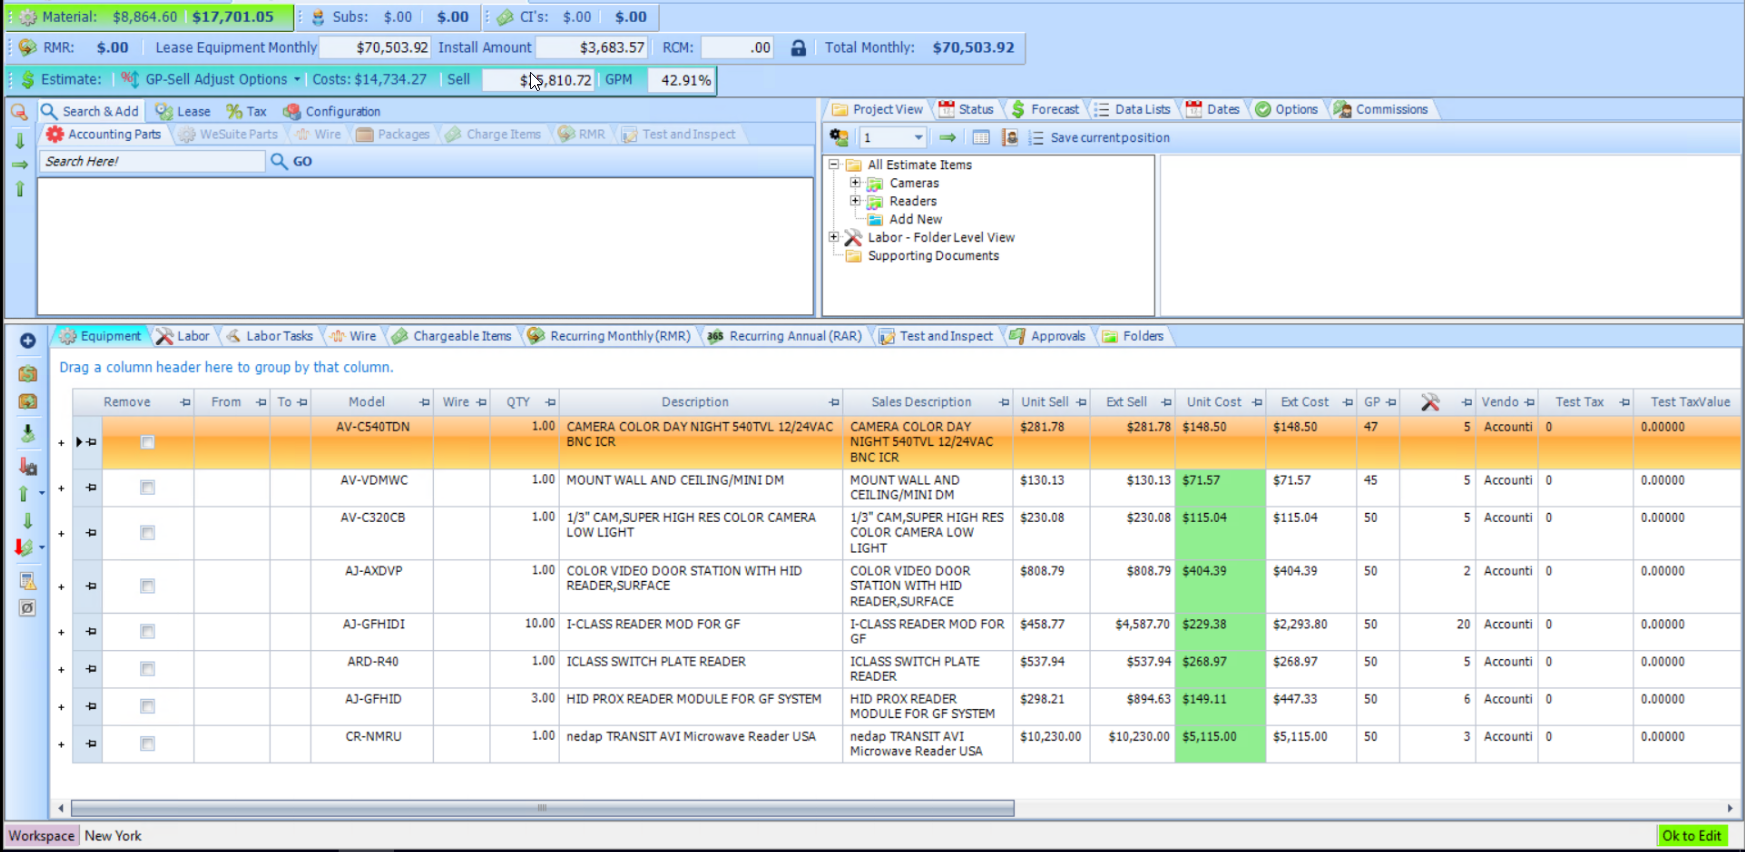The height and width of the screenshot is (852, 1745).
Task: Click the red arrow with lock icon
Action: 28,466
